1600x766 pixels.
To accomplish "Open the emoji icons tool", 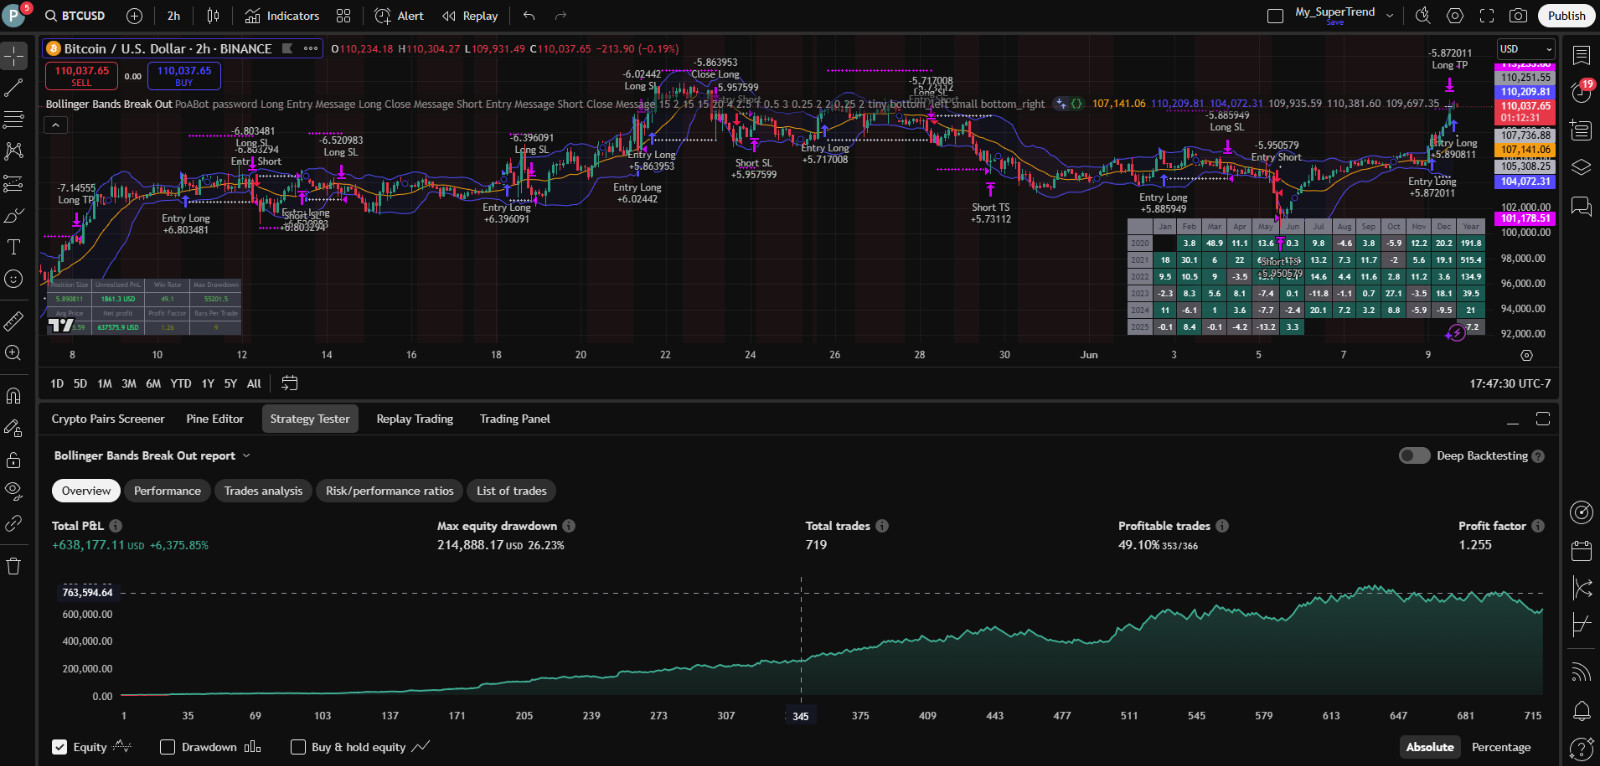I will coord(14,279).
